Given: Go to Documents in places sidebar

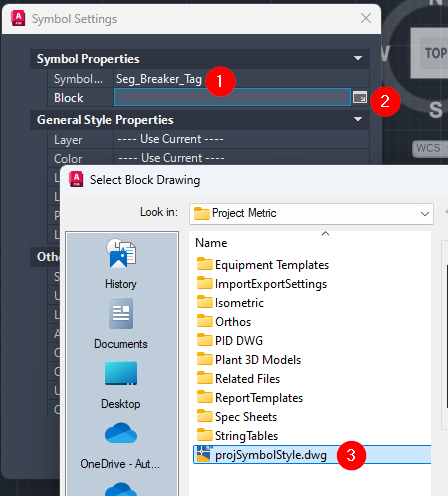Looking at the screenshot, I should point(121,323).
